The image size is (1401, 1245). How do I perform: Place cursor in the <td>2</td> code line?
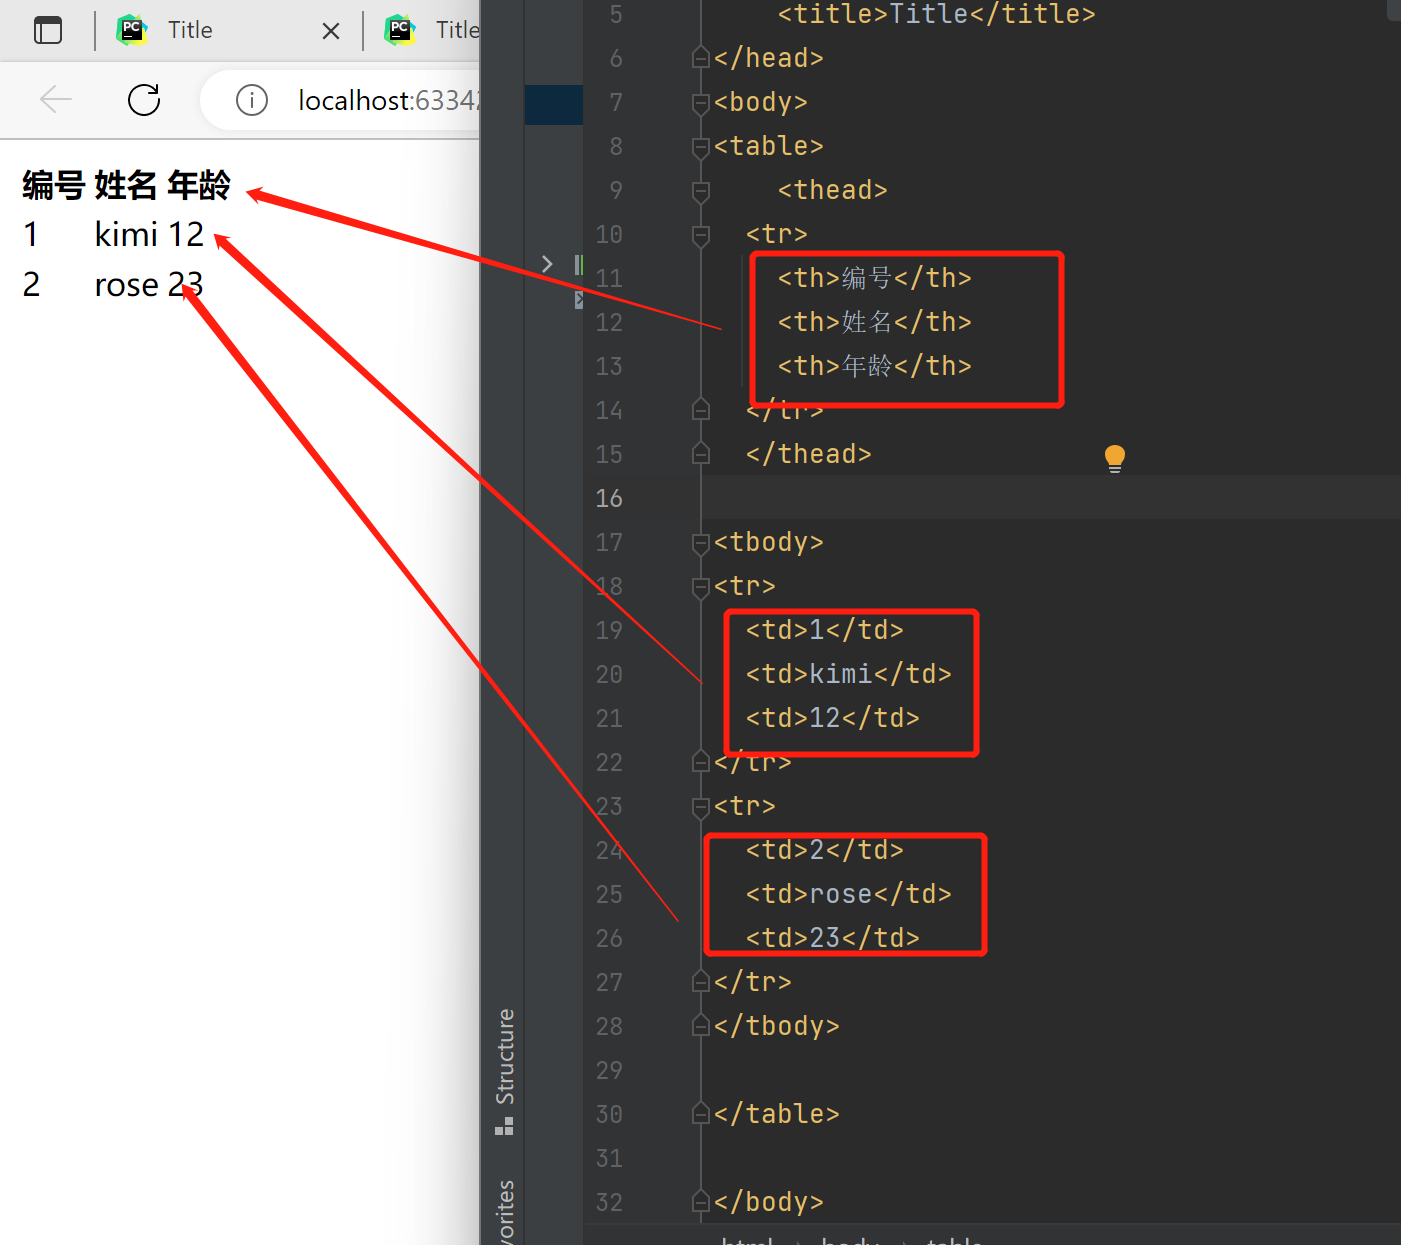point(825,850)
